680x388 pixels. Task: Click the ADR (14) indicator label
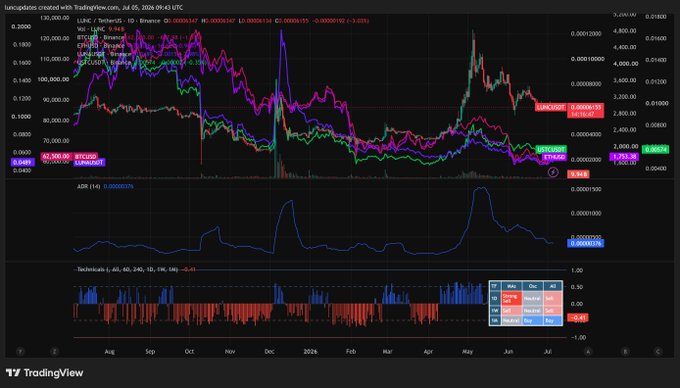click(88, 186)
